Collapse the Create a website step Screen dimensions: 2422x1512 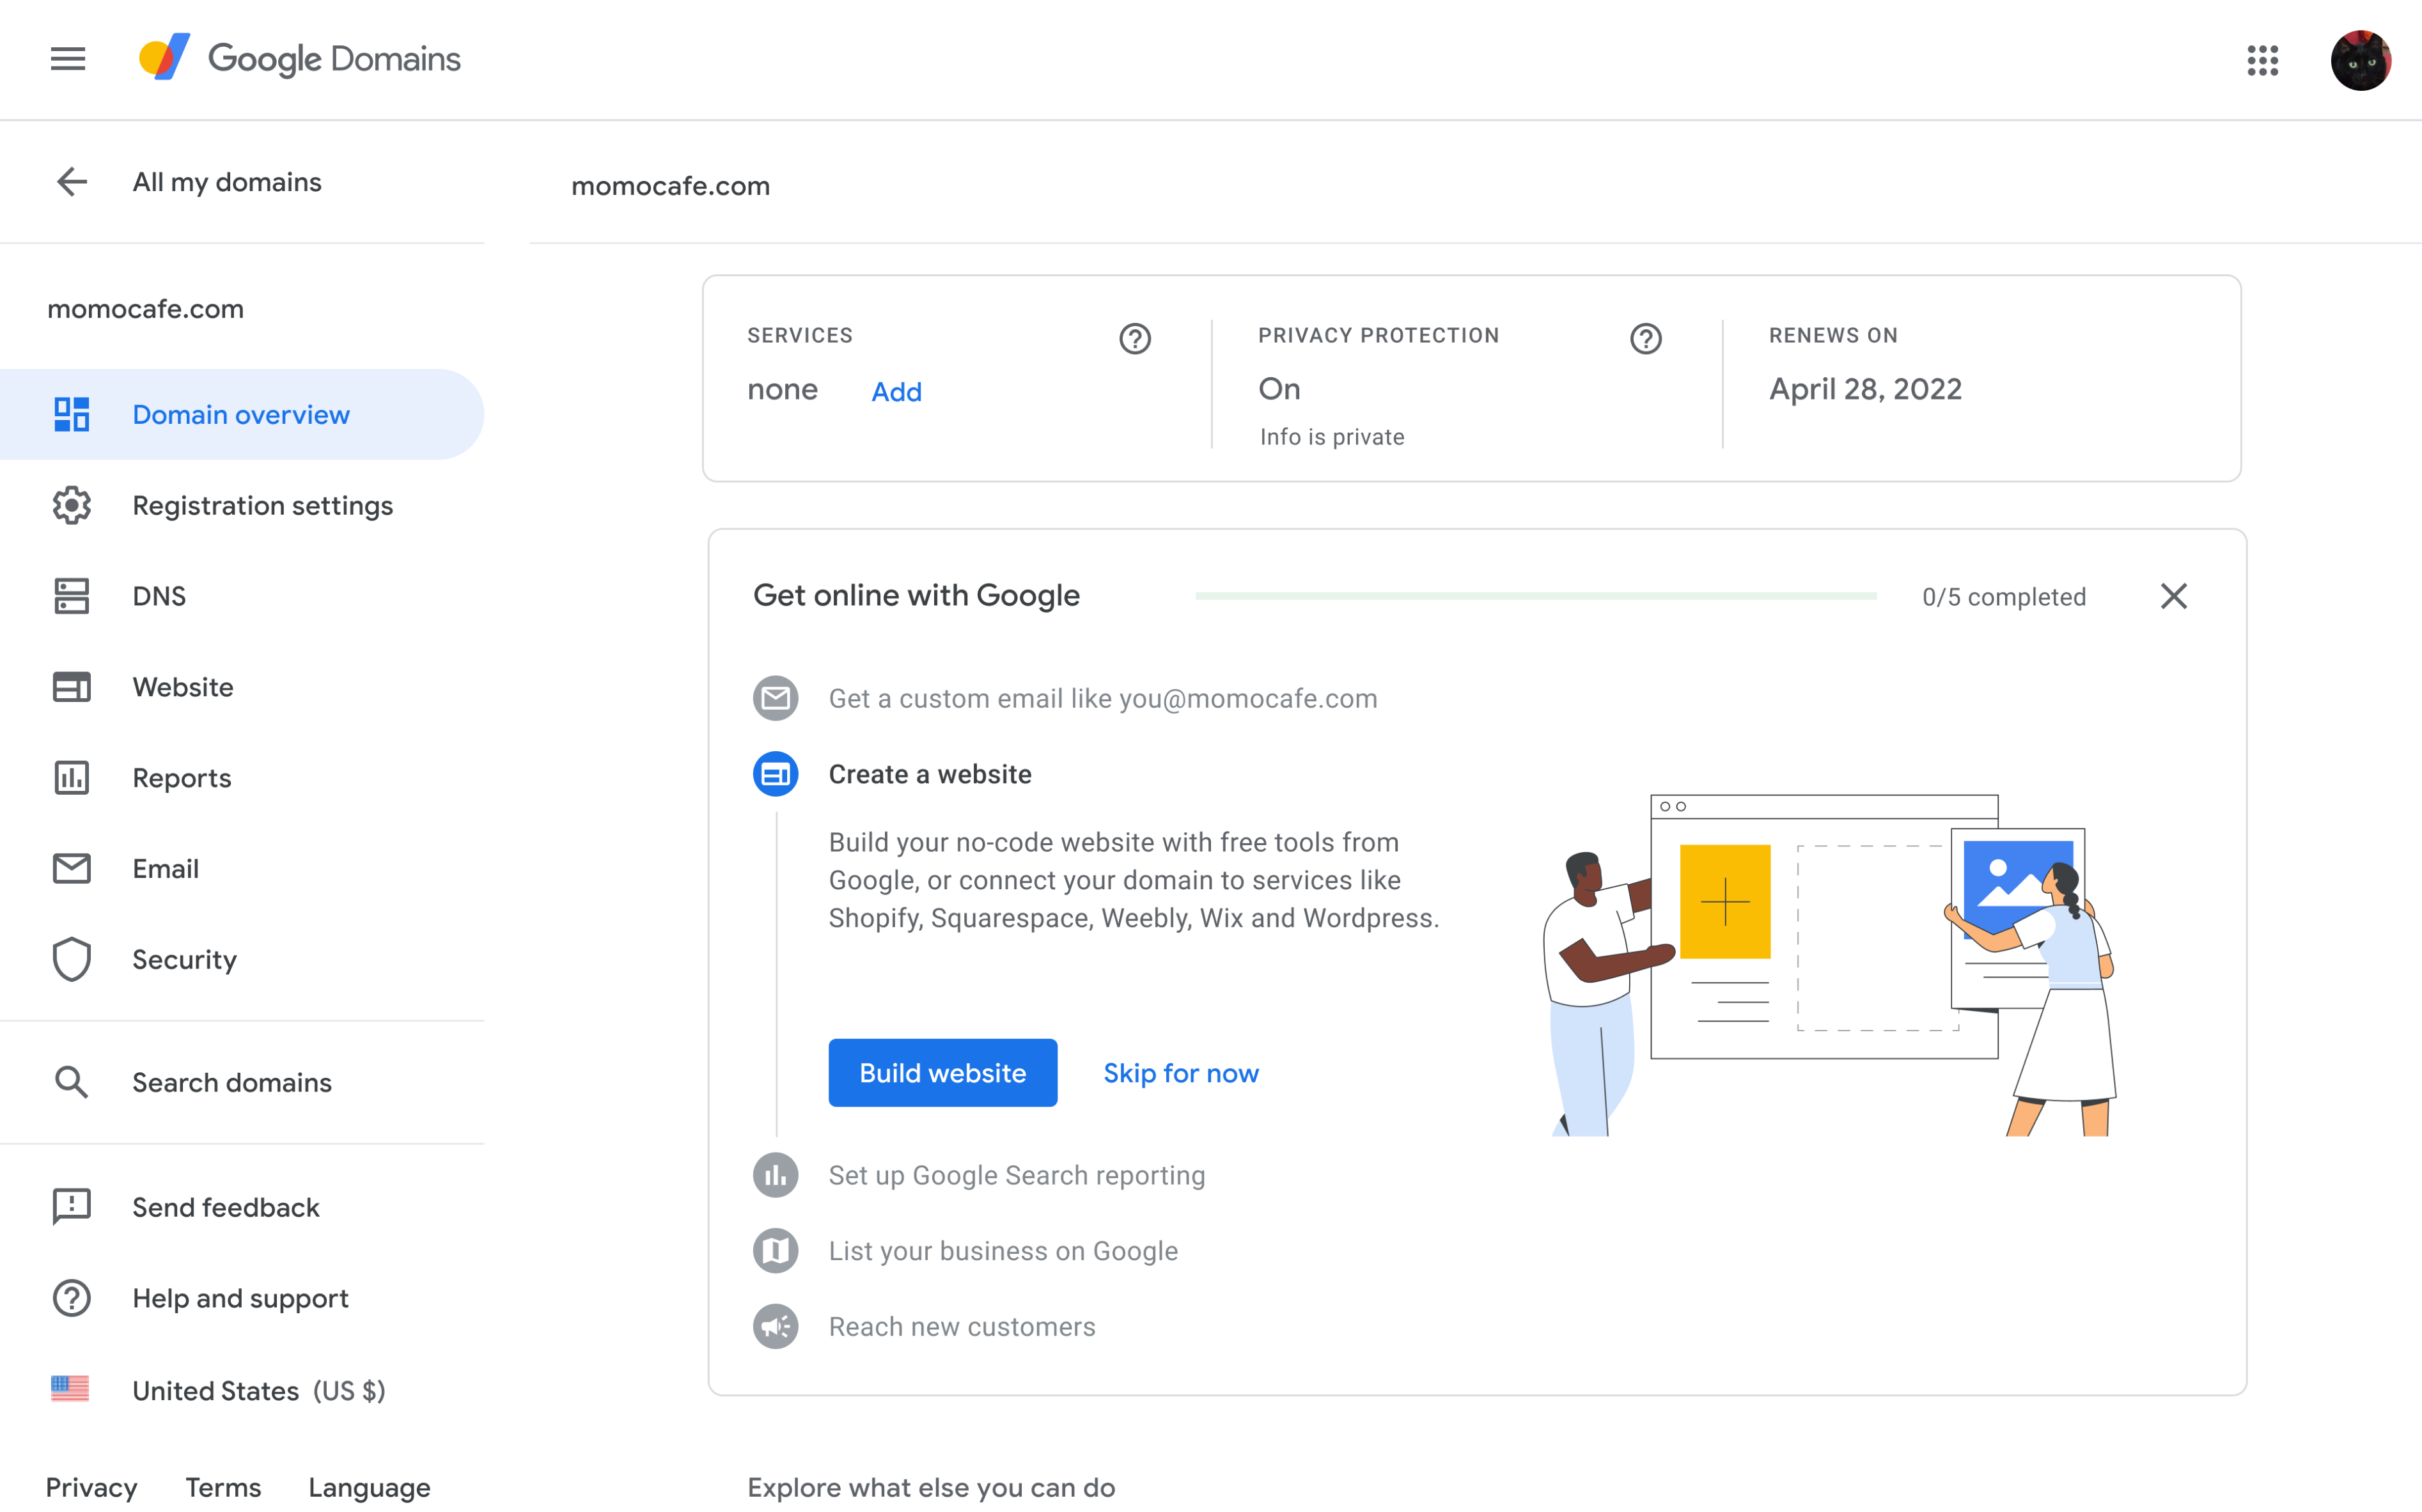point(930,774)
